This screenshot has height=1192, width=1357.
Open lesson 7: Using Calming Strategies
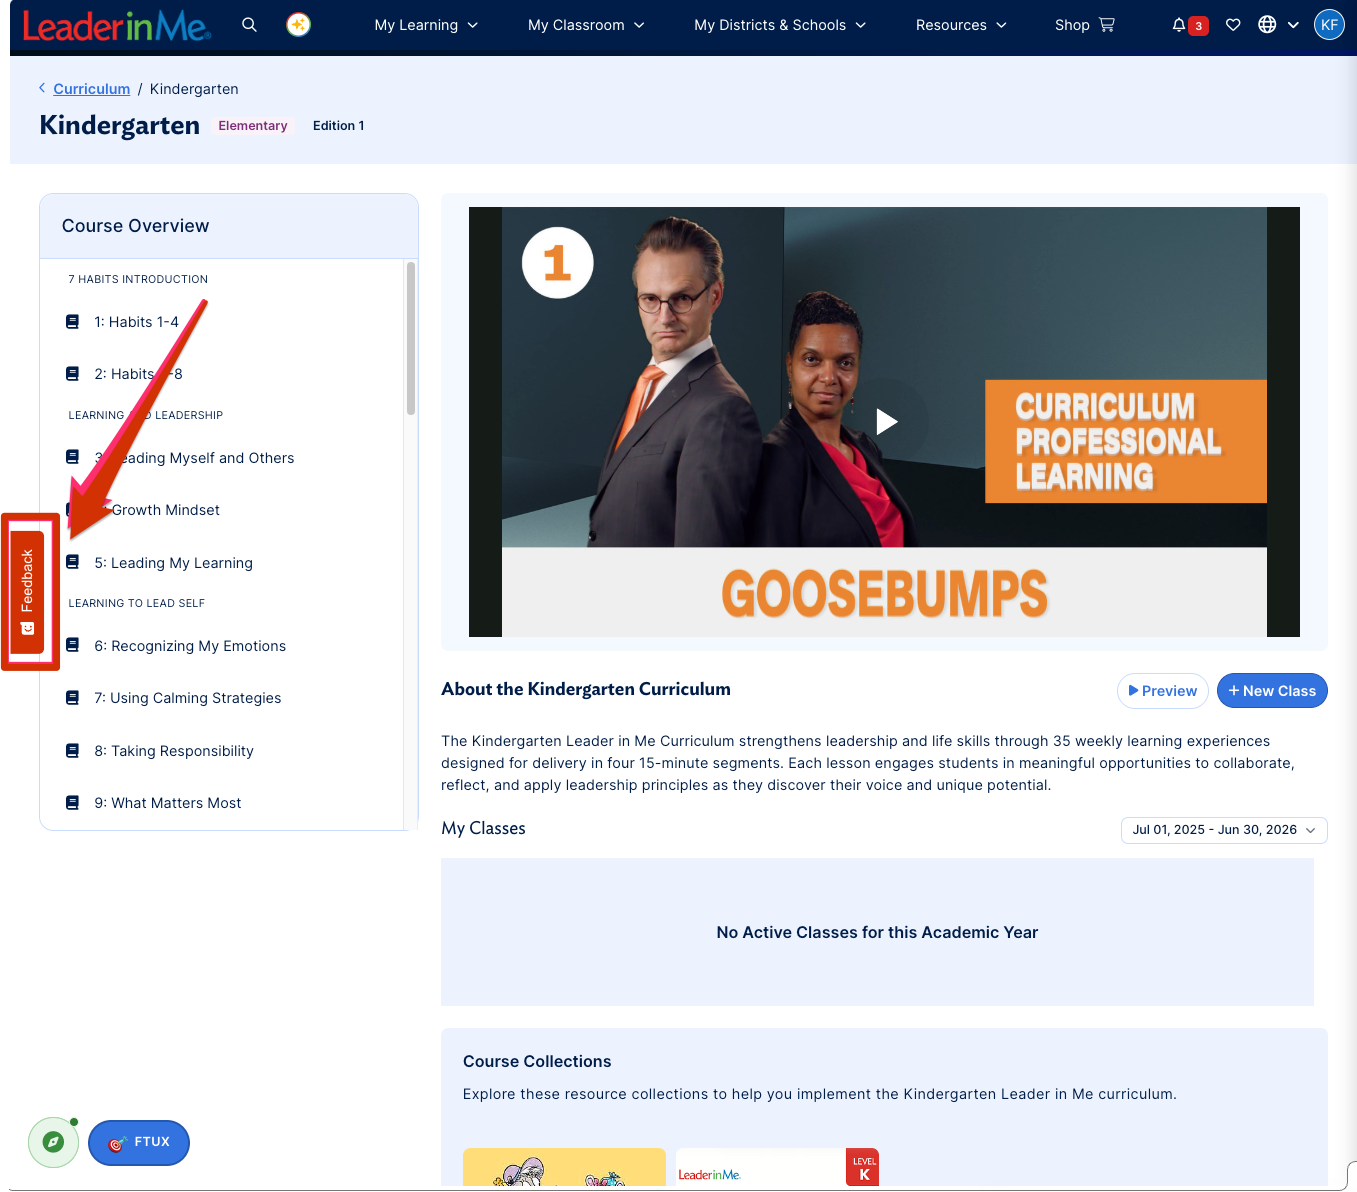(x=188, y=698)
